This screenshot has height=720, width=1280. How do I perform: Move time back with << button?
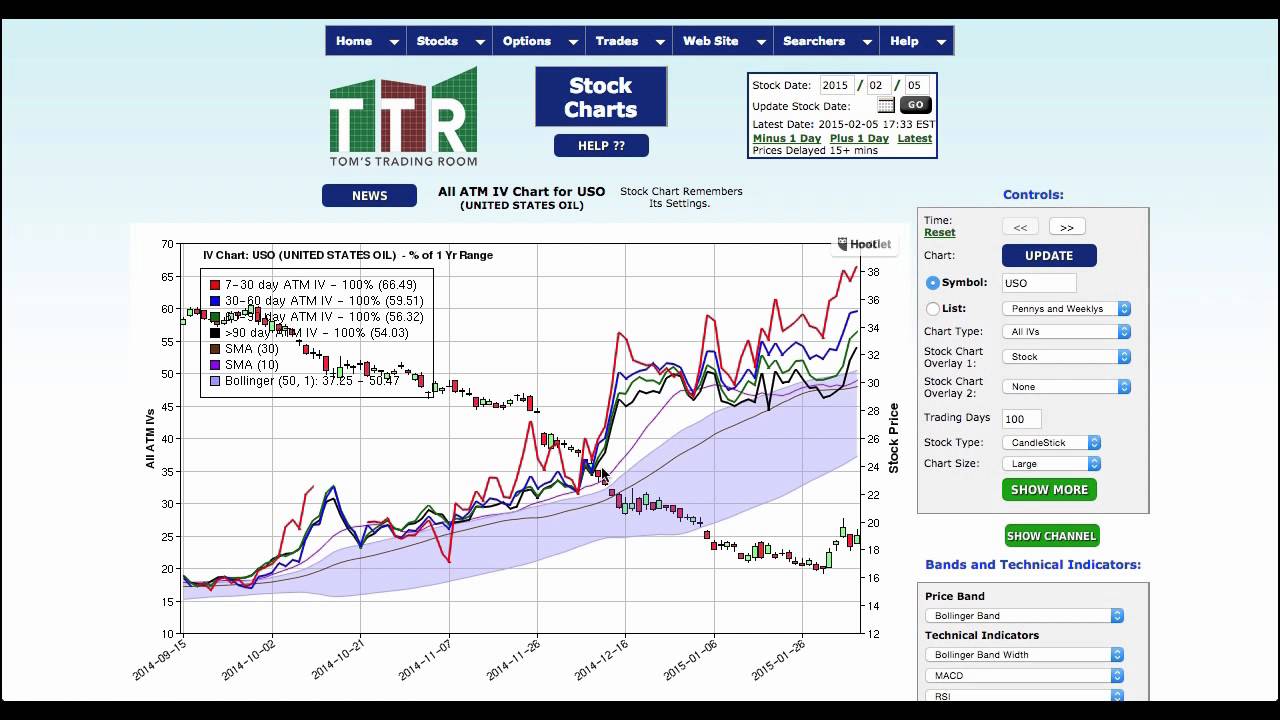pyautogui.click(x=1020, y=227)
